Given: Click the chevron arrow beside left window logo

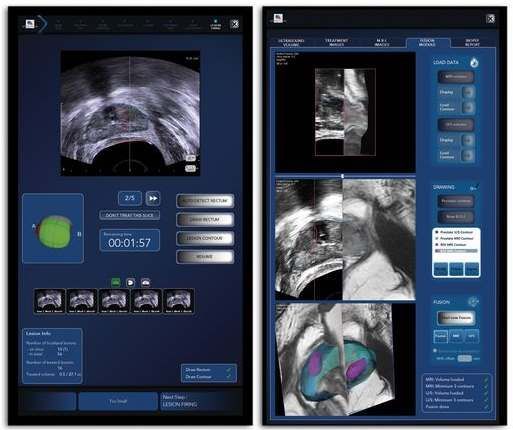Looking at the screenshot, I should [42, 24].
